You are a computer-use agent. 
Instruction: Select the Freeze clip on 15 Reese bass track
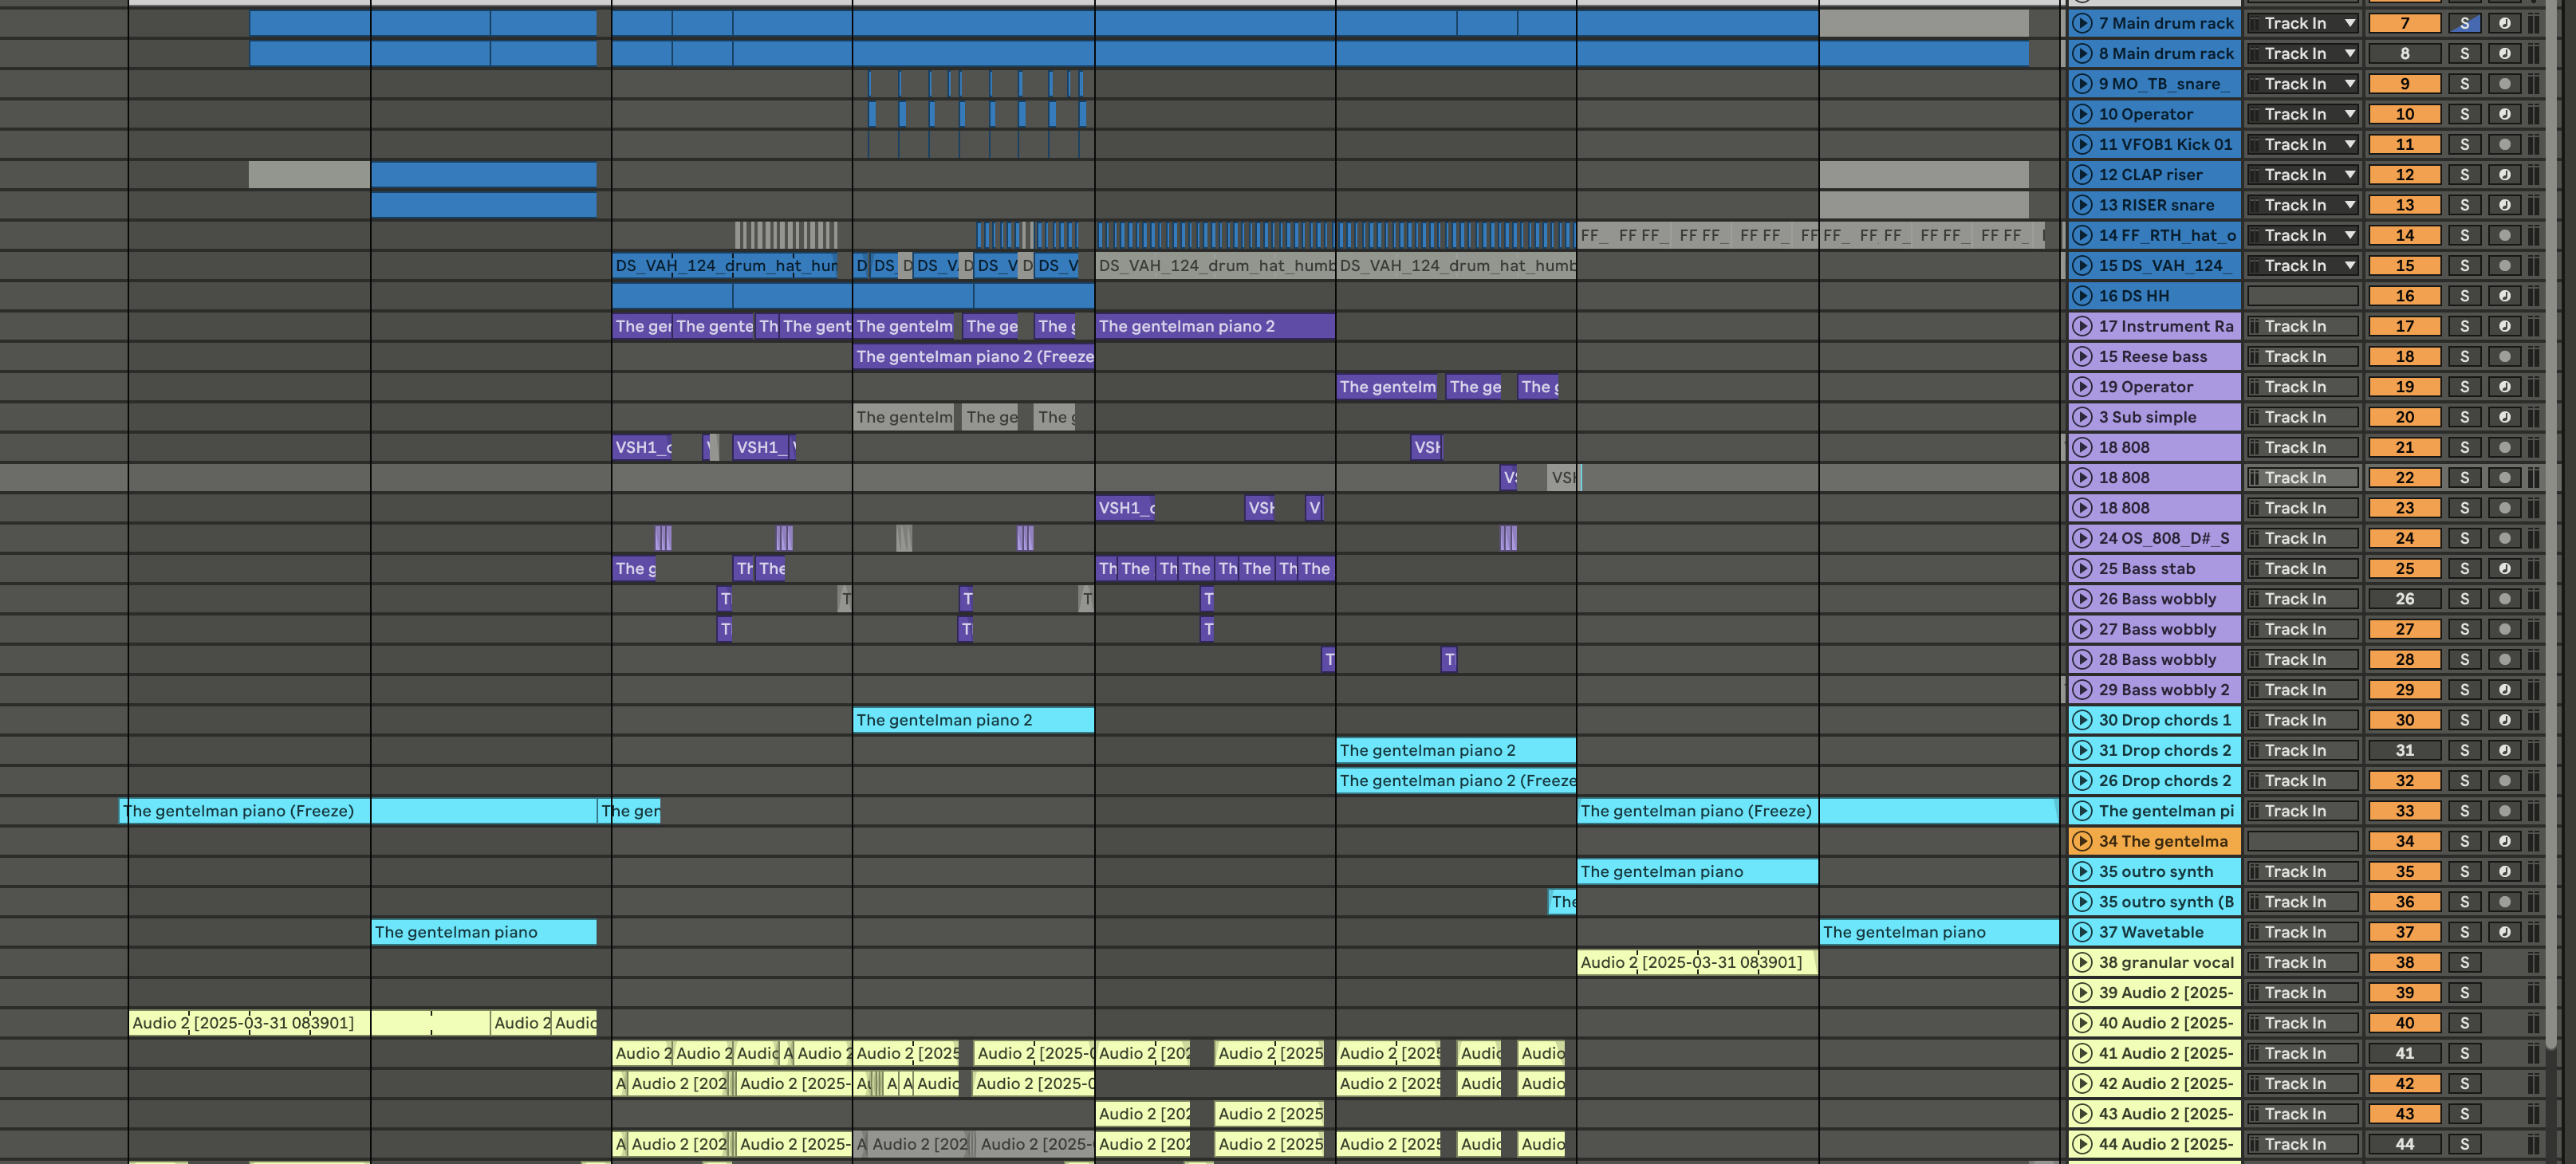974,356
